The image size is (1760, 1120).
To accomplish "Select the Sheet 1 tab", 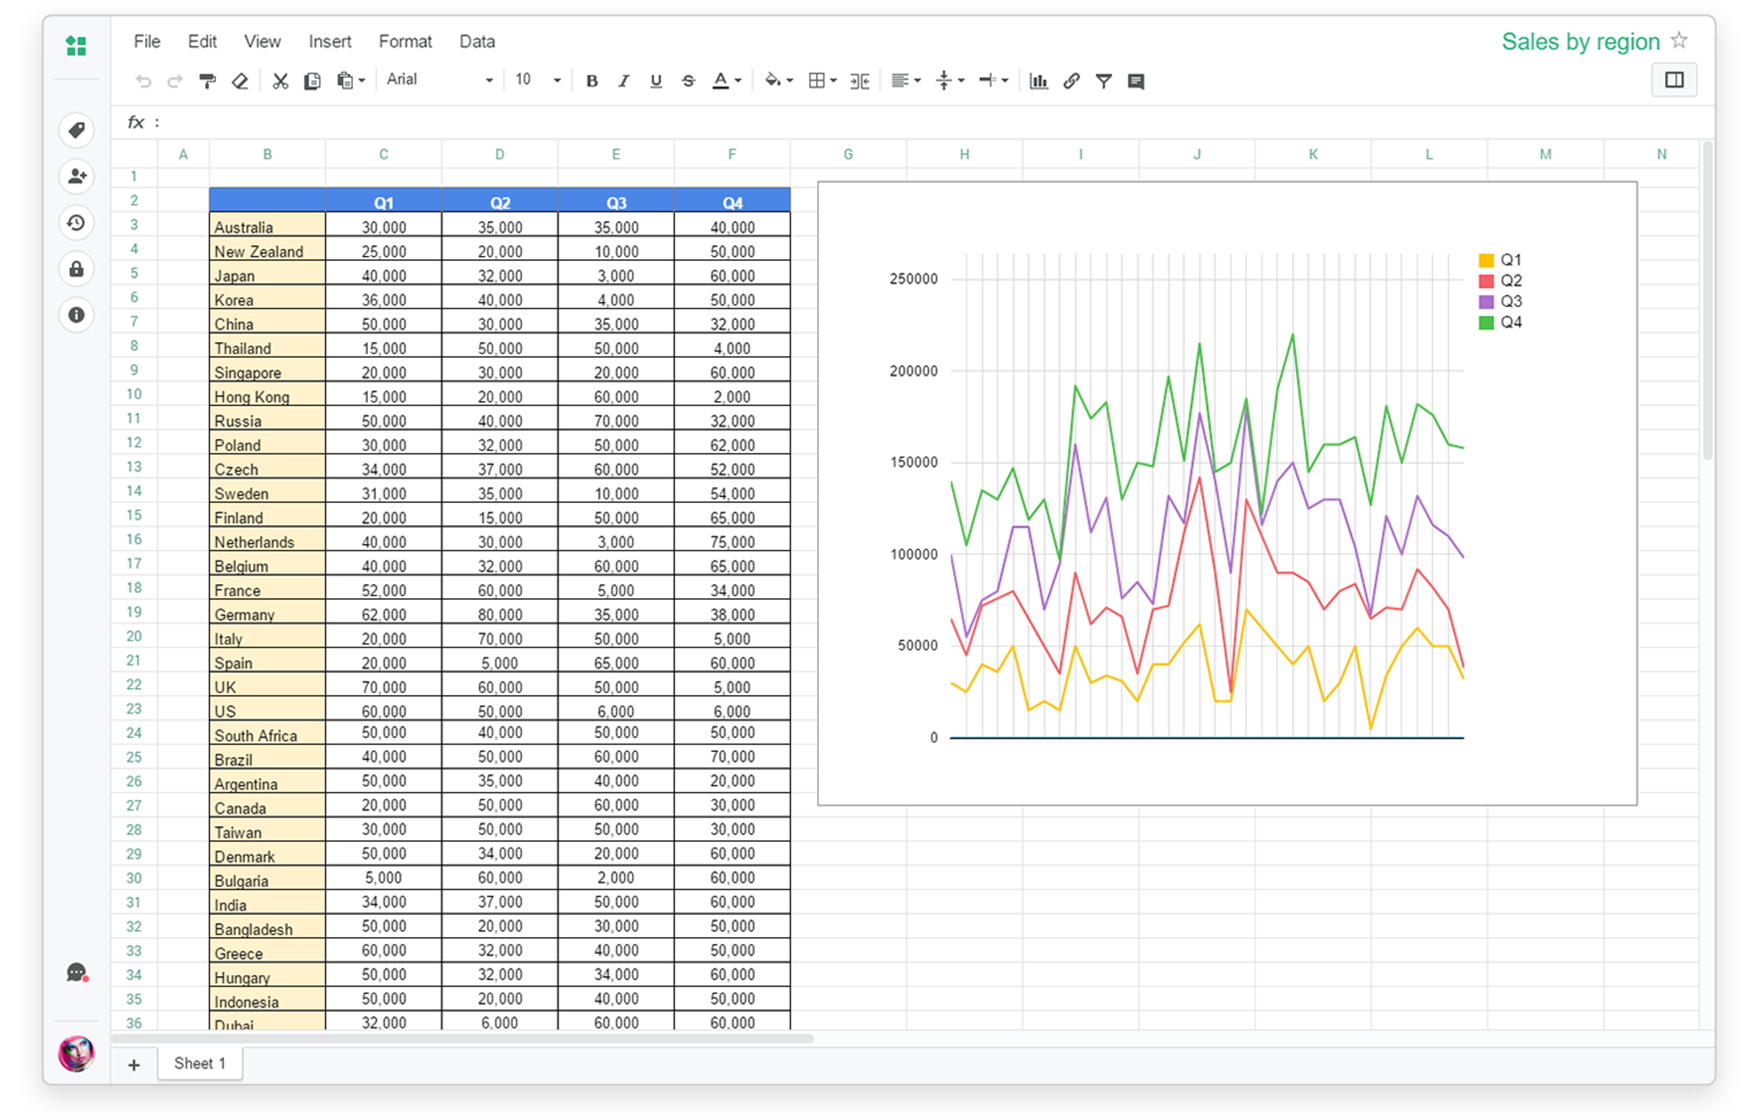I will tap(200, 1063).
